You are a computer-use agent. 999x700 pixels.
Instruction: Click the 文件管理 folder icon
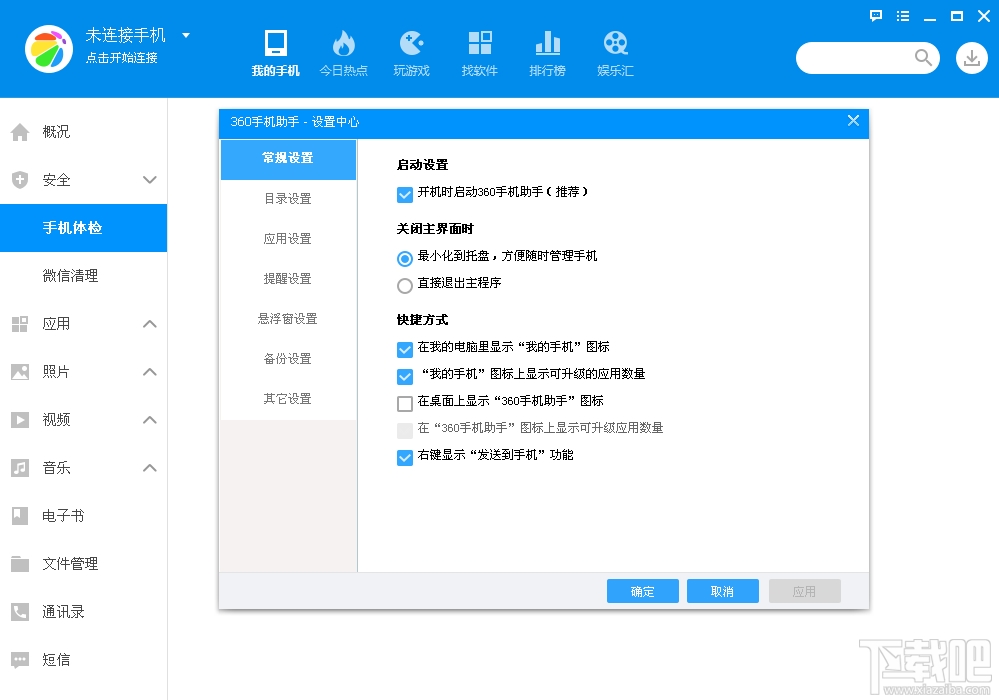(x=20, y=564)
